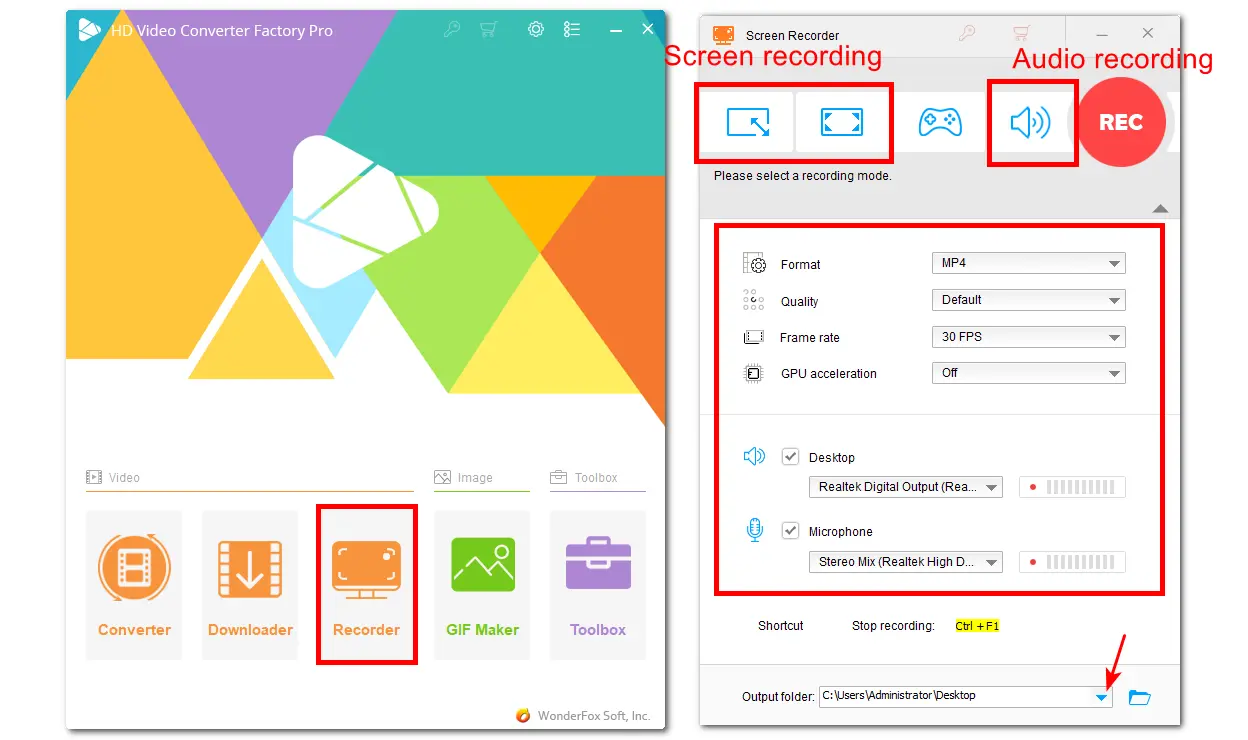
Task: Open Realtek Digital Output device dropdown
Action: click(905, 487)
